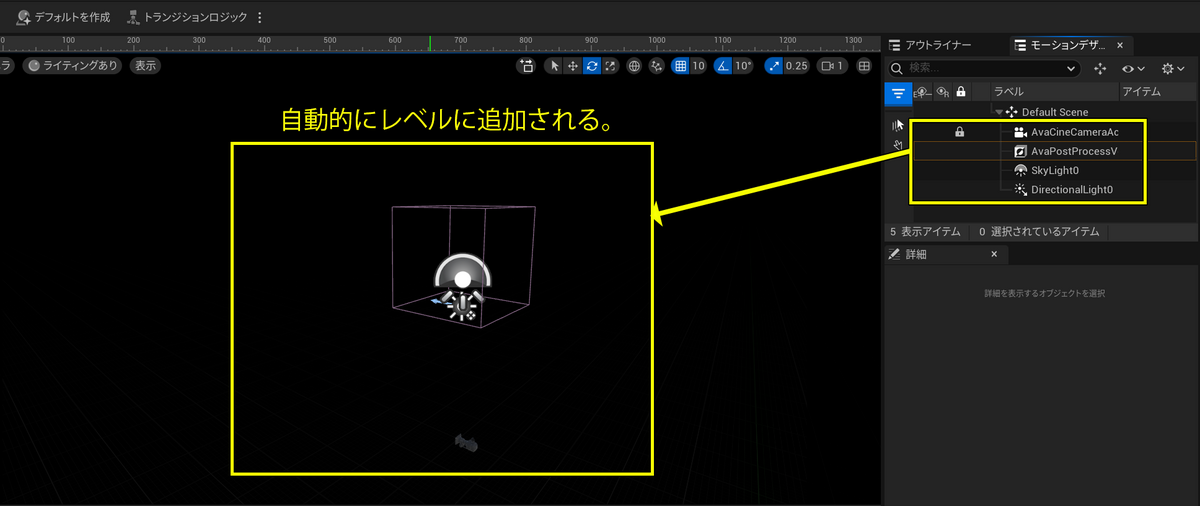The height and width of the screenshot is (506, 1200).
Task: Open the outliner gear settings menu
Action: (1172, 68)
